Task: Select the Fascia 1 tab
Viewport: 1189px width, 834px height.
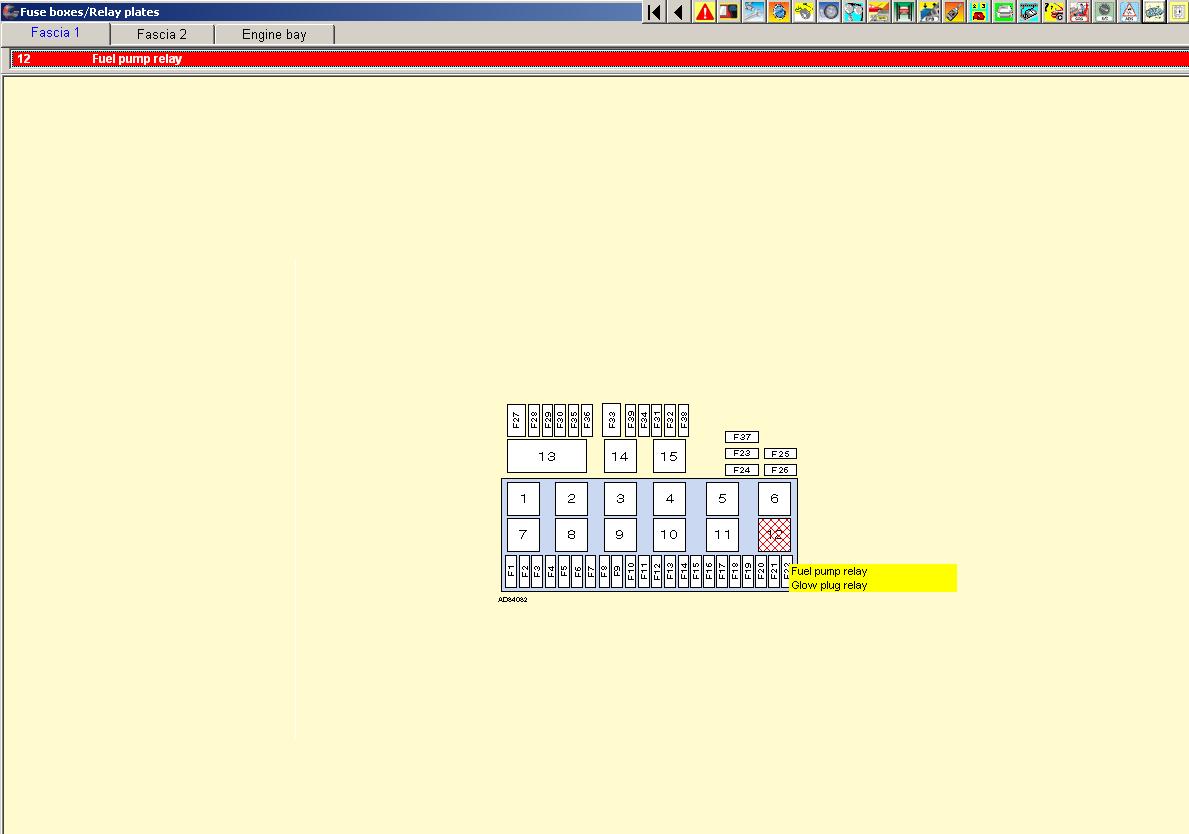Action: click(56, 33)
